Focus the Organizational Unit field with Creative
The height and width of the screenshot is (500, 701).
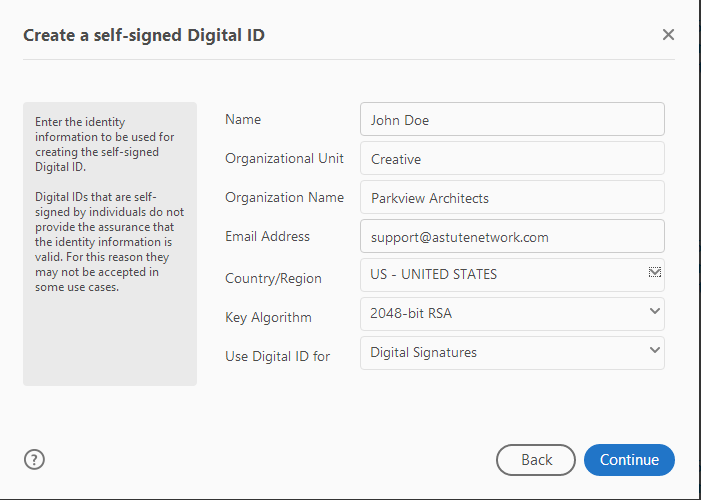click(x=512, y=158)
